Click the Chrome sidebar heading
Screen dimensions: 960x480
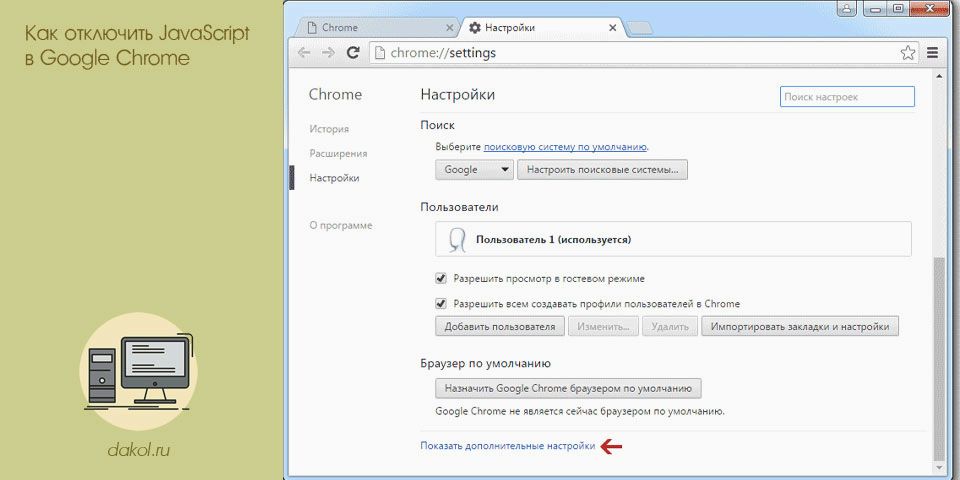[x=335, y=95]
